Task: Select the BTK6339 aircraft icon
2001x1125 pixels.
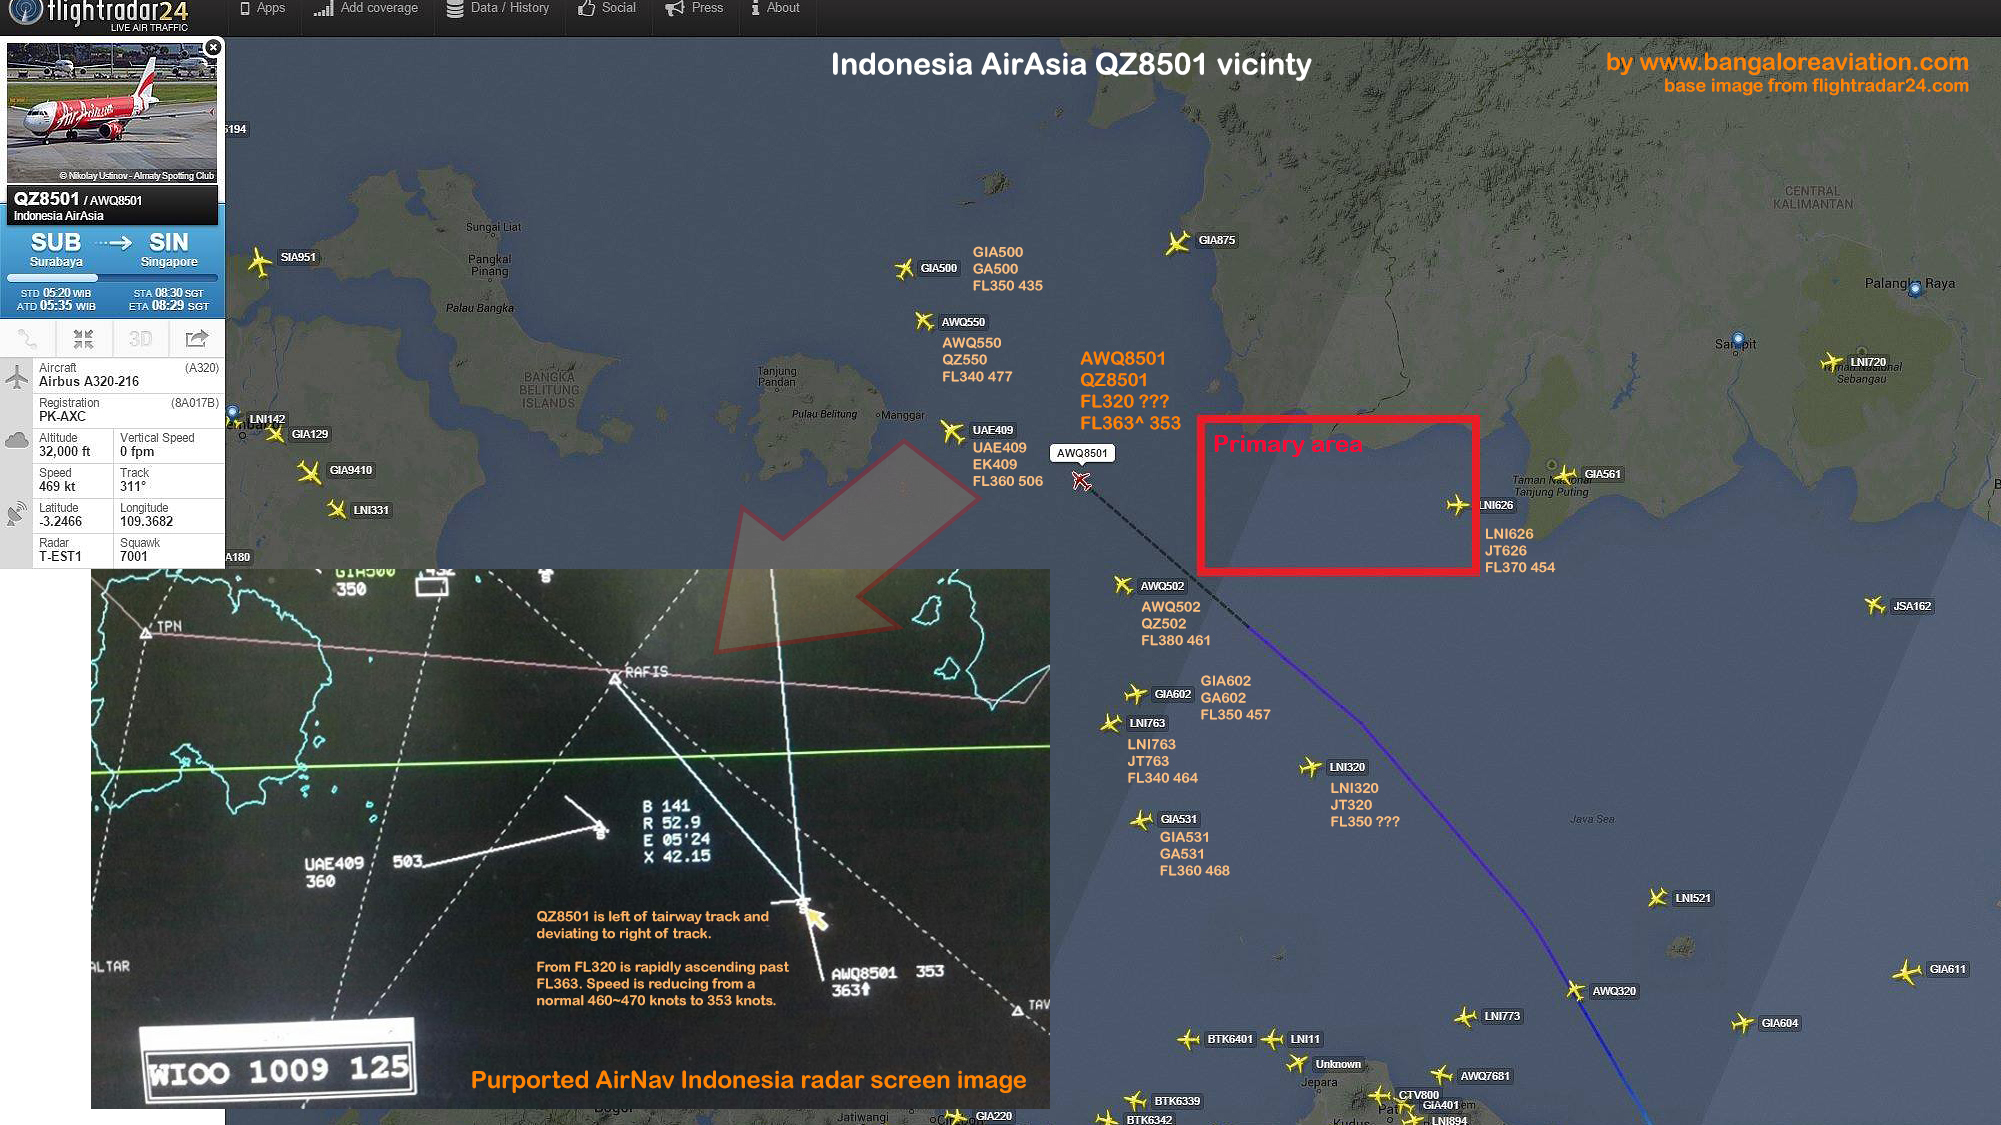Action: [1135, 1101]
